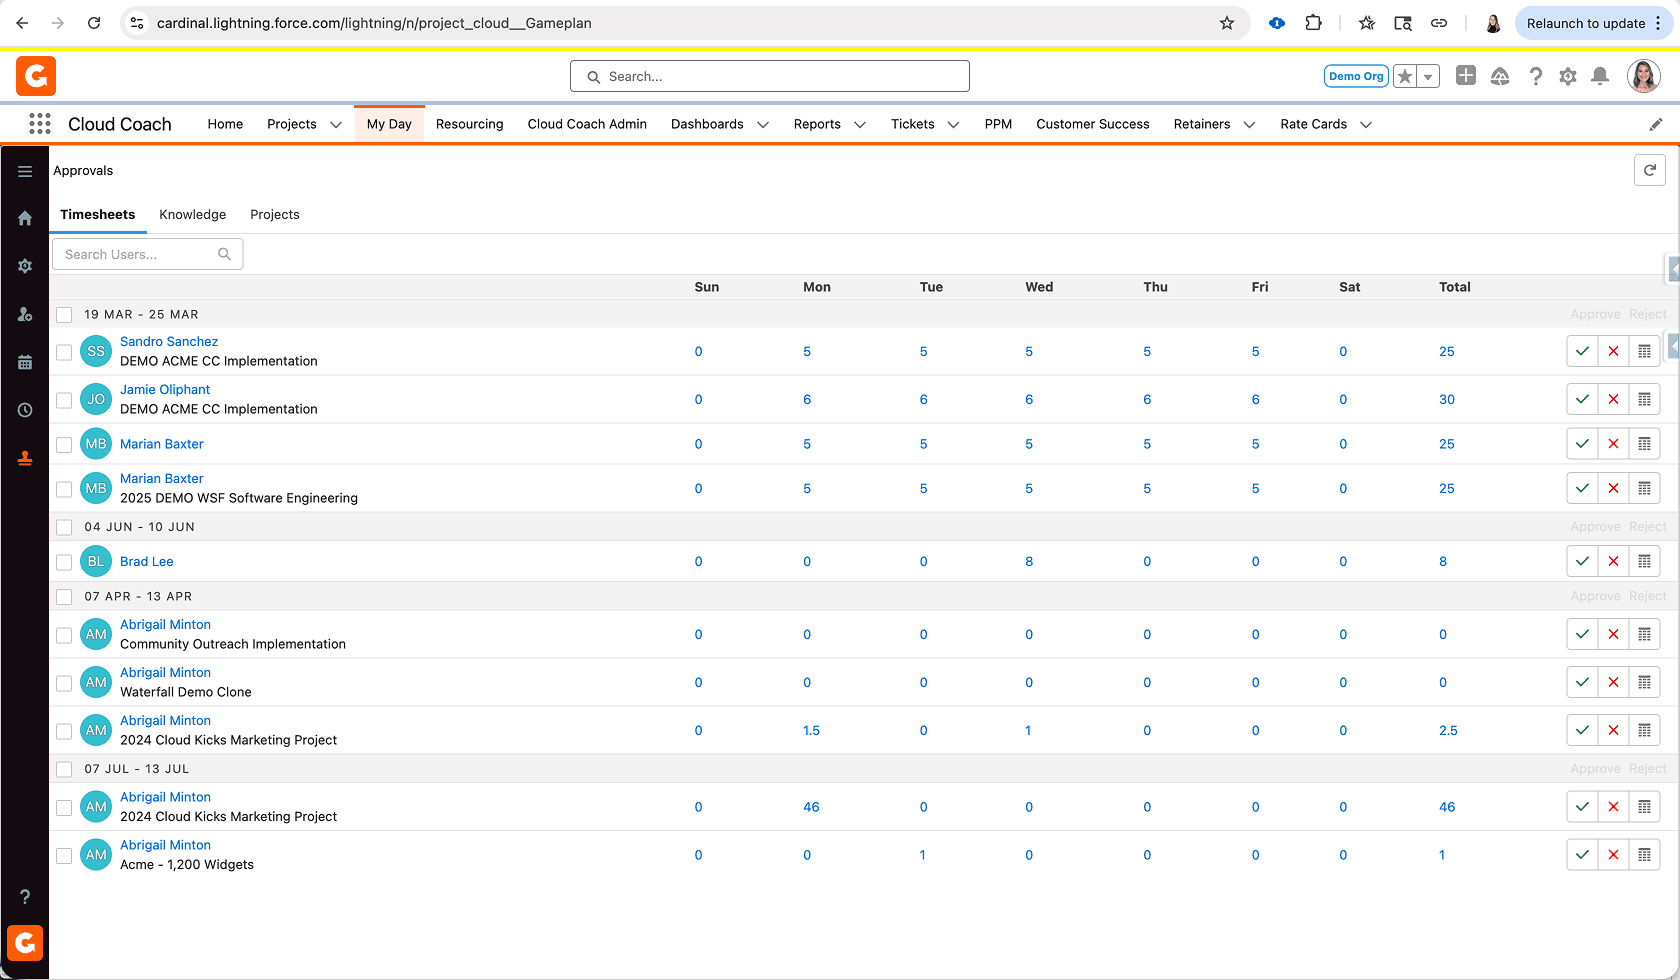The image size is (1680, 980).
Task: Open the Cloud Coach Admin navigation tab
Action: tap(587, 124)
